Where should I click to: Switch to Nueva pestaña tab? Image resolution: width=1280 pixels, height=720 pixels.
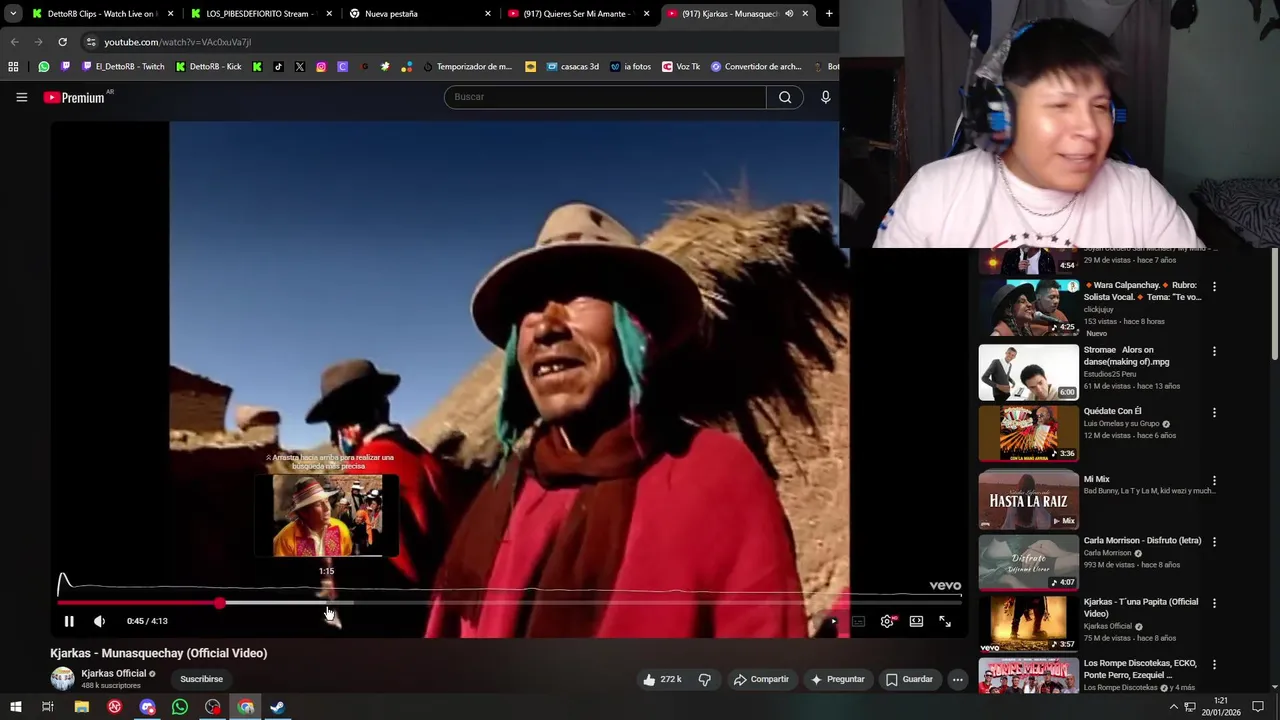click(419, 14)
